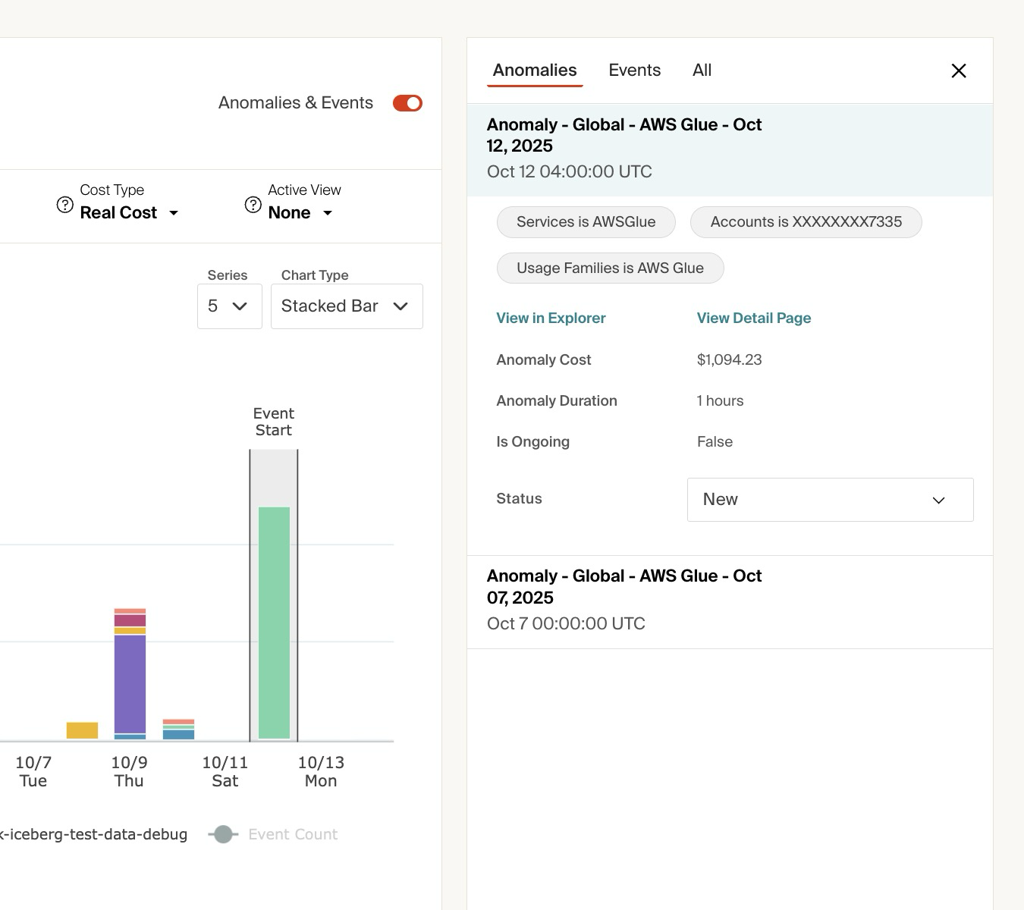The image size is (1024, 910).
Task: Toggle Event Count legend marker
Action: click(223, 834)
